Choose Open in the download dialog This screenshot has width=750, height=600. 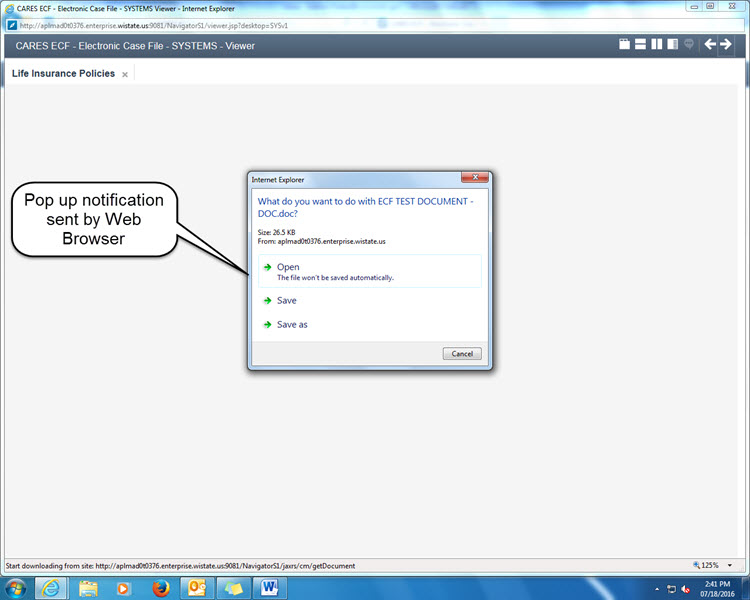coord(288,267)
